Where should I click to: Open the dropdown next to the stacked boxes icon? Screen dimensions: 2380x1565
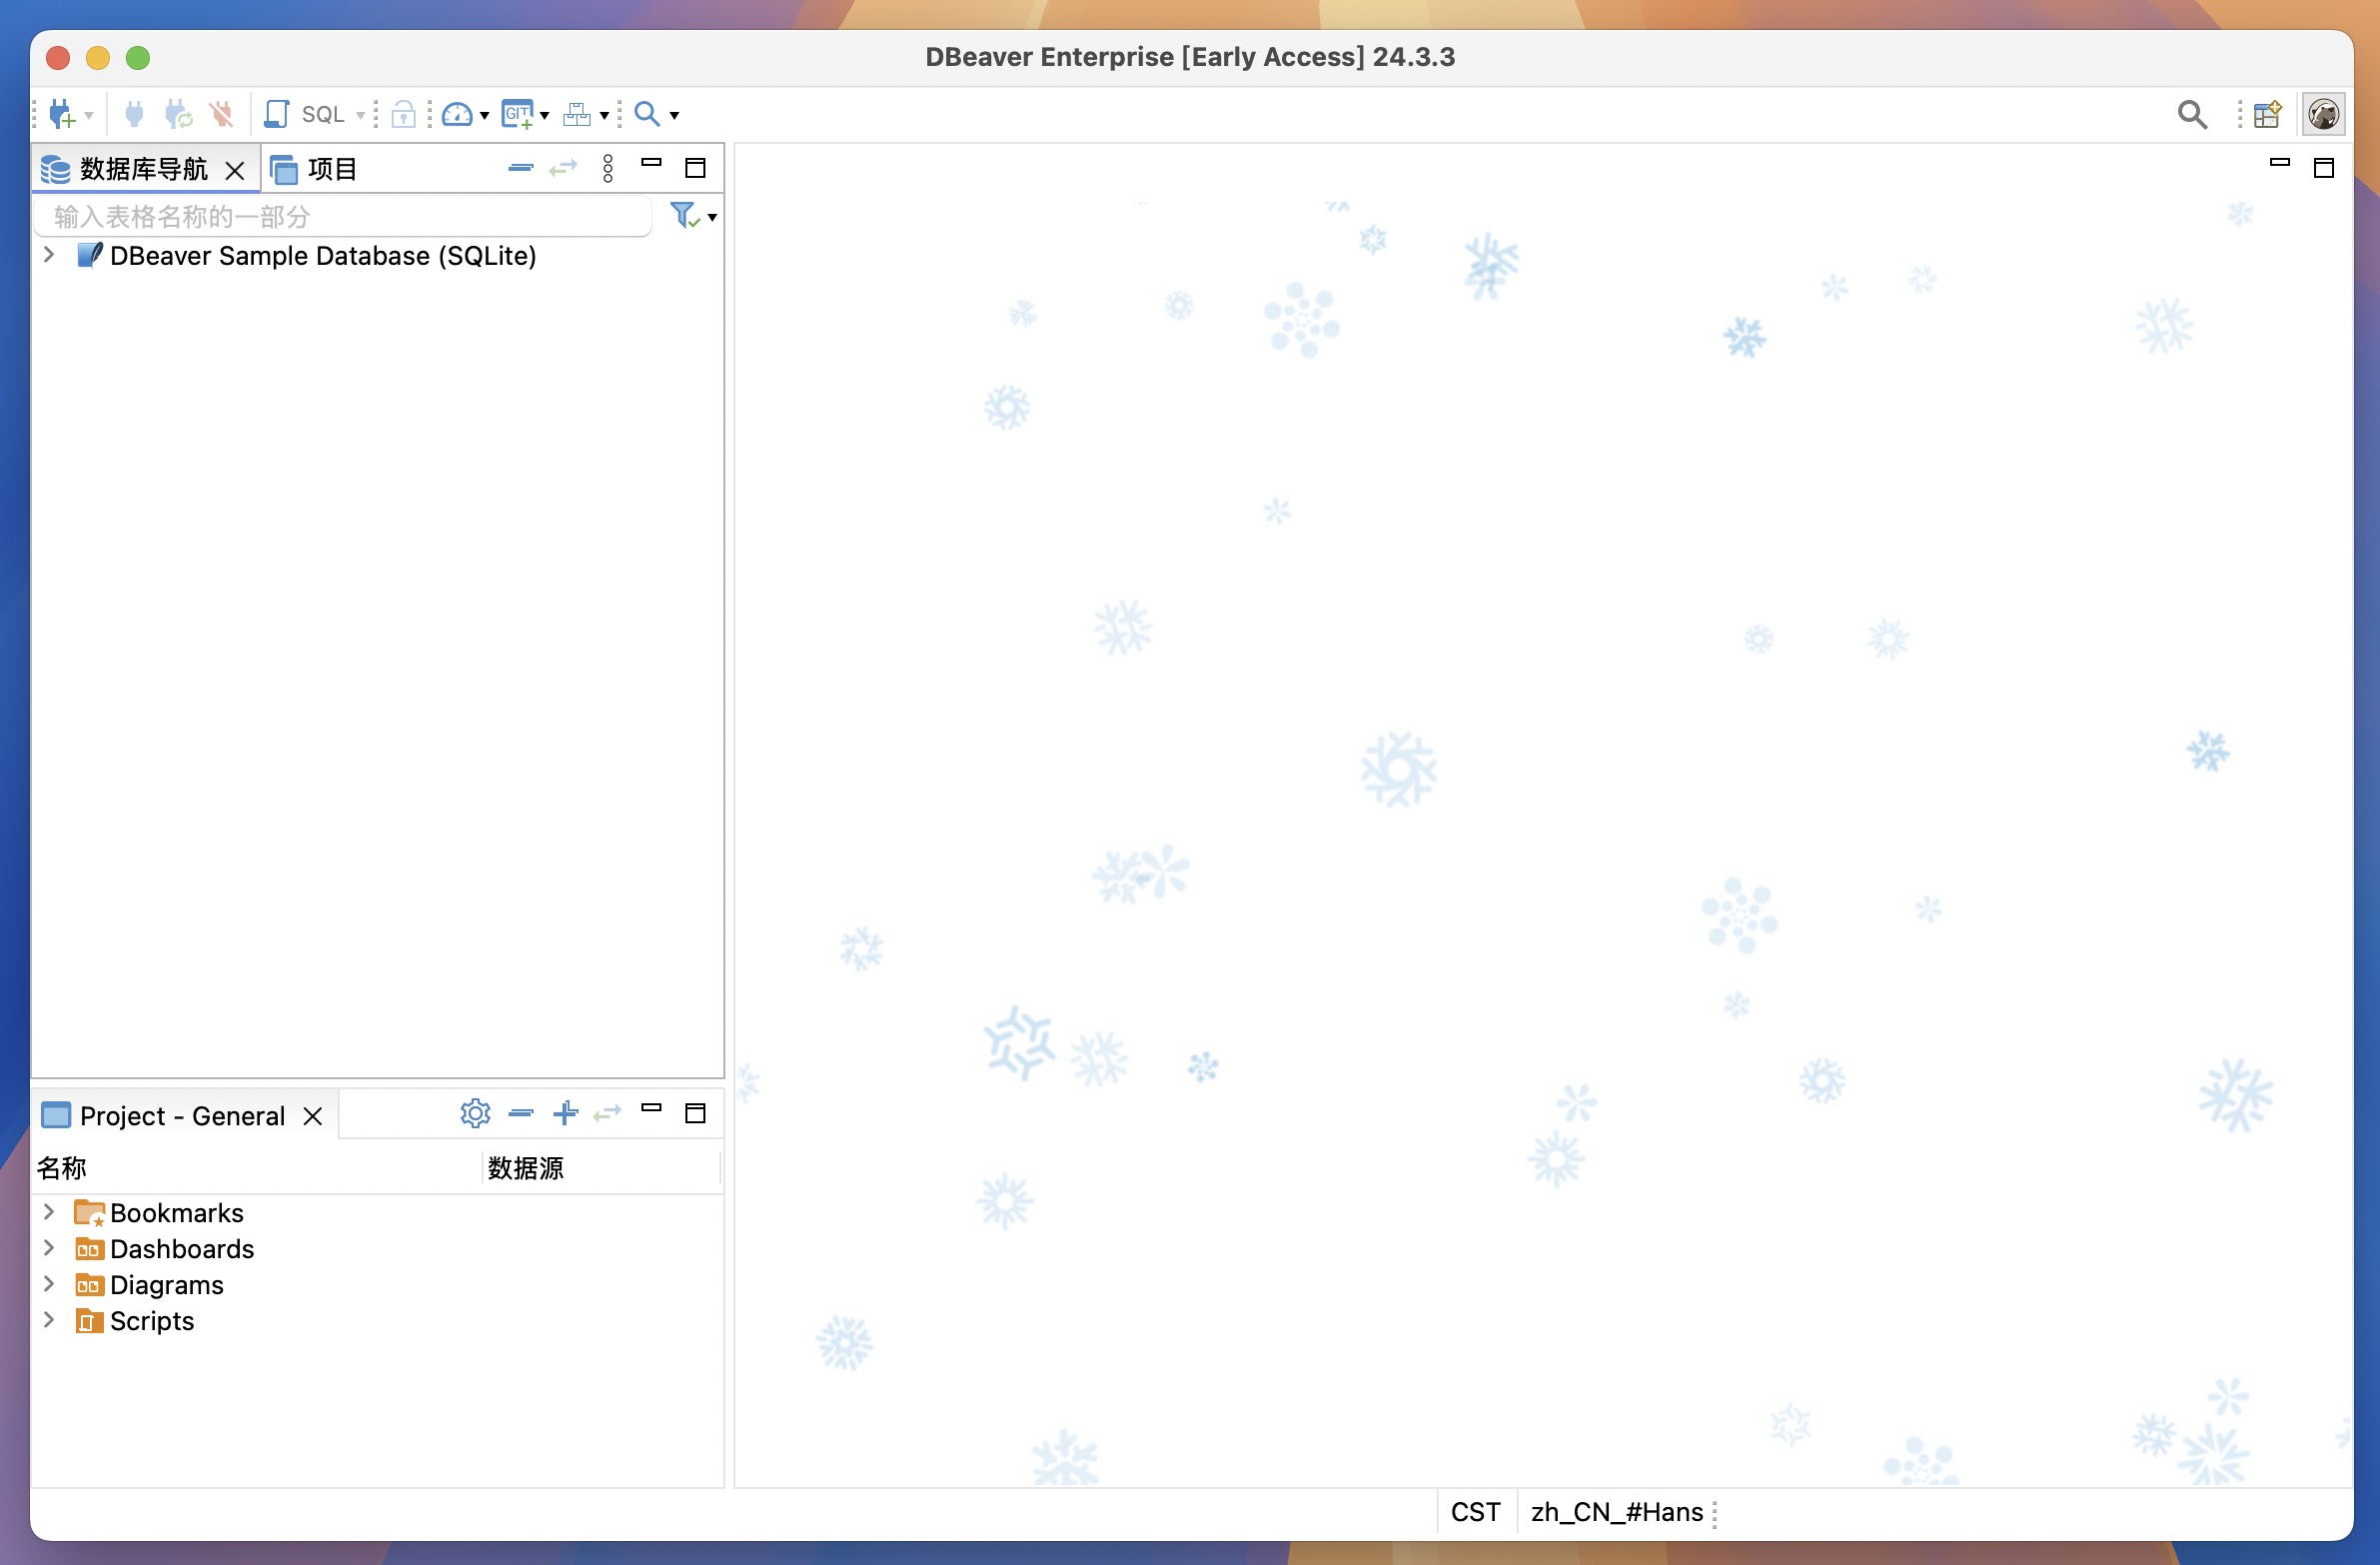point(604,115)
